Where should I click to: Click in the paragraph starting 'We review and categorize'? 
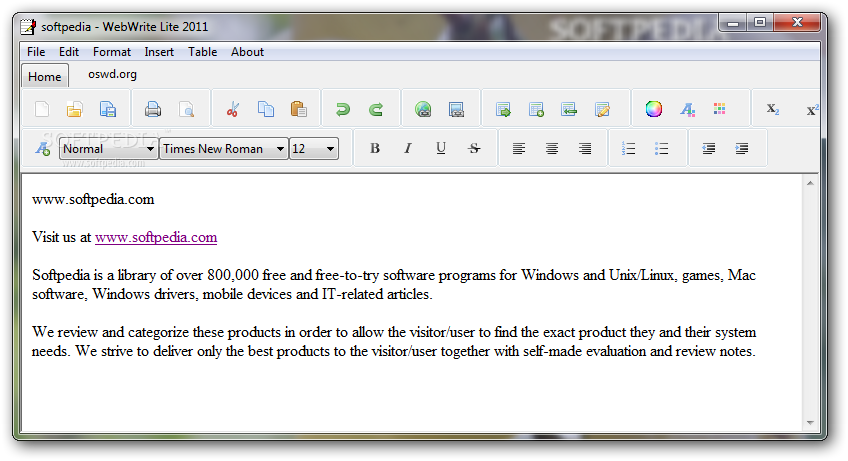(x=394, y=341)
